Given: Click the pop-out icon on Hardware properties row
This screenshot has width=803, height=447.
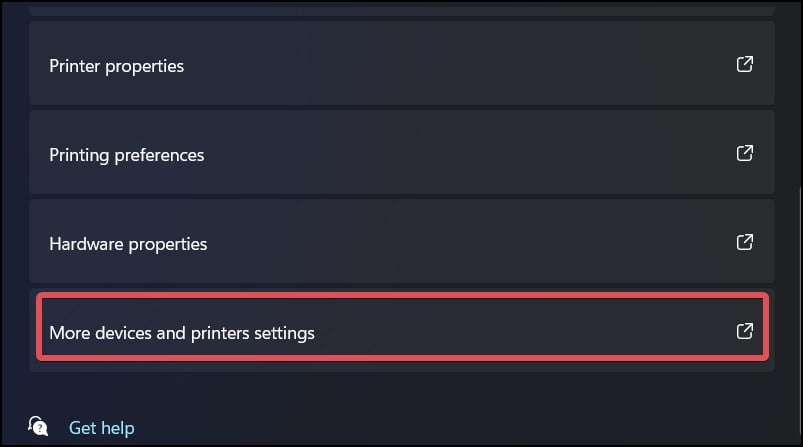Looking at the screenshot, I should coord(745,242).
